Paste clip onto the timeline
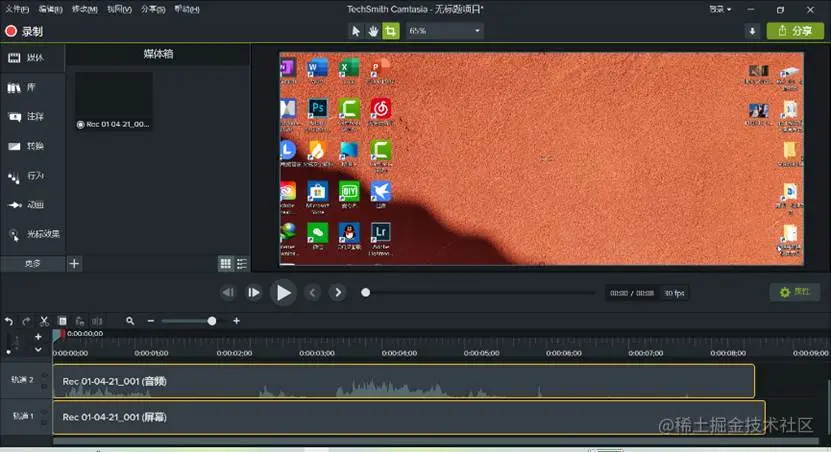The width and height of the screenshot is (831, 452). [x=80, y=321]
